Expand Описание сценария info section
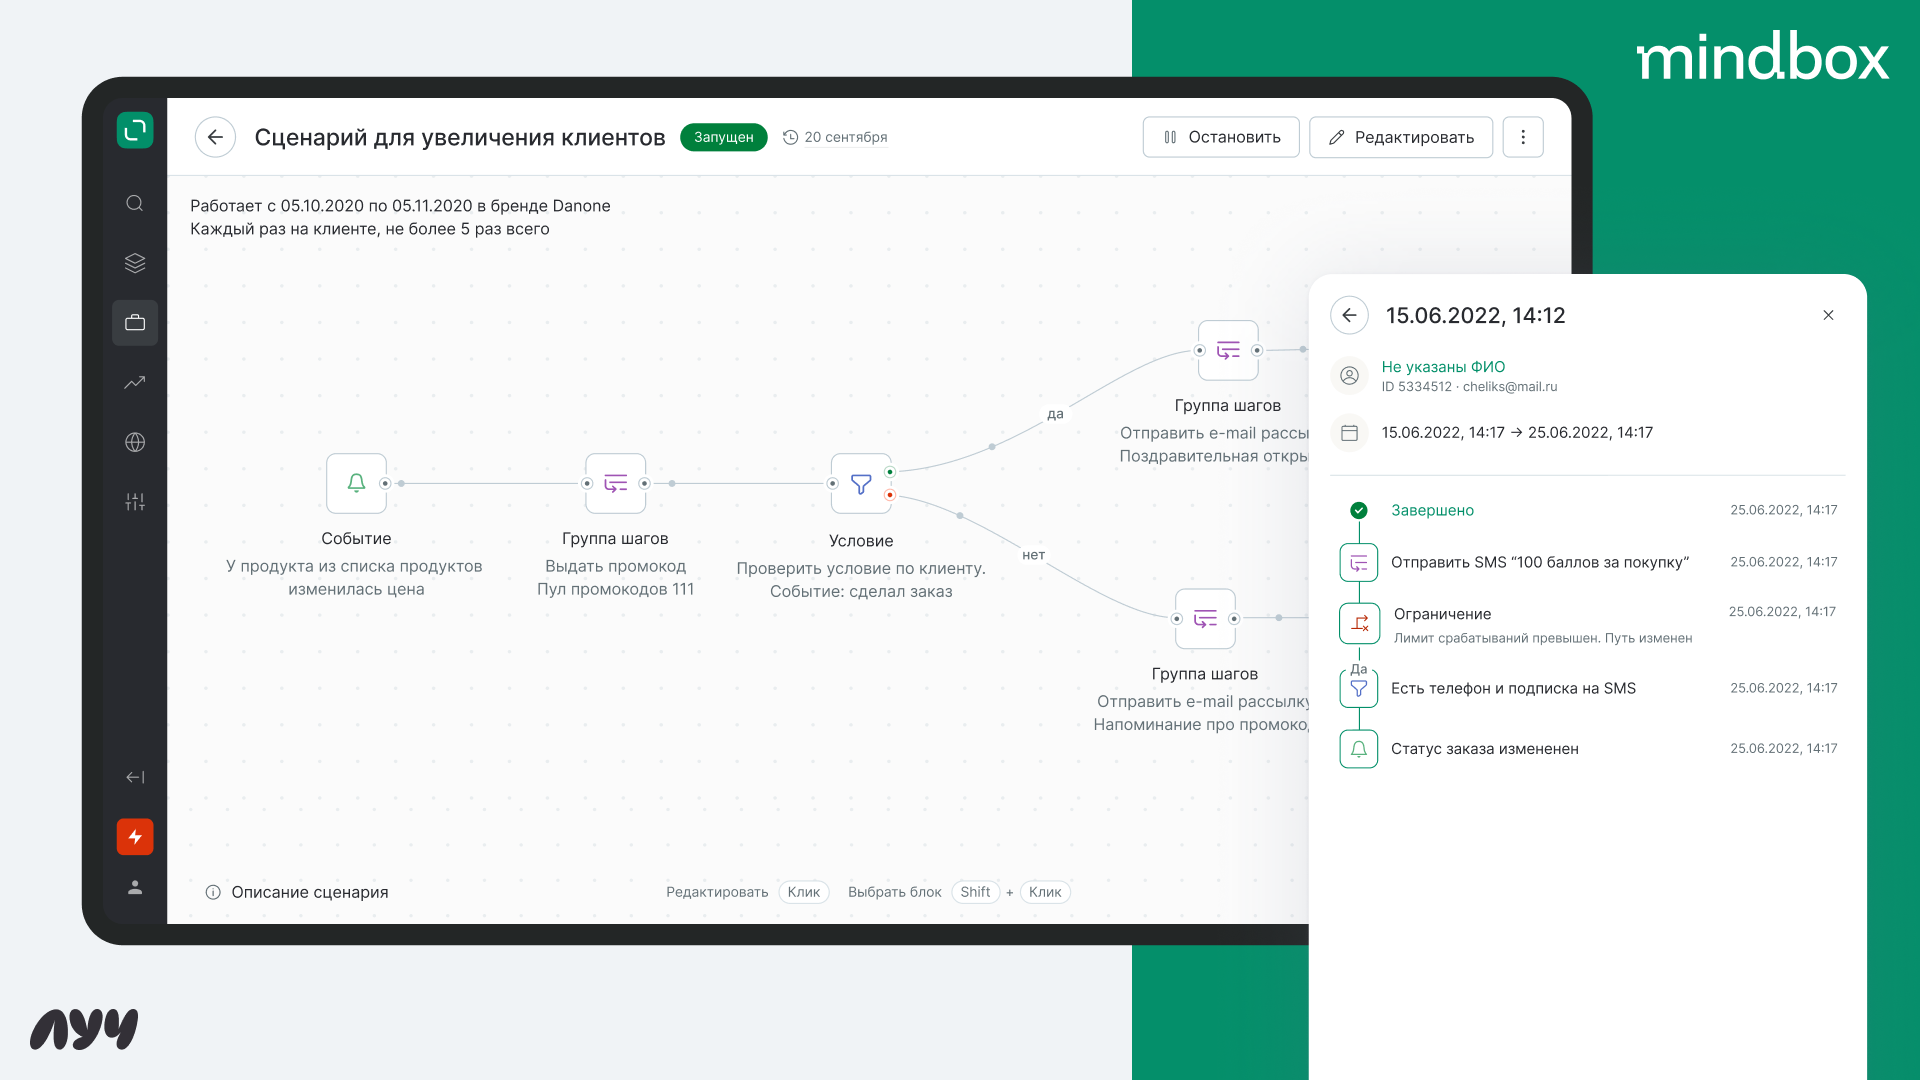1920x1080 pixels. coord(308,892)
